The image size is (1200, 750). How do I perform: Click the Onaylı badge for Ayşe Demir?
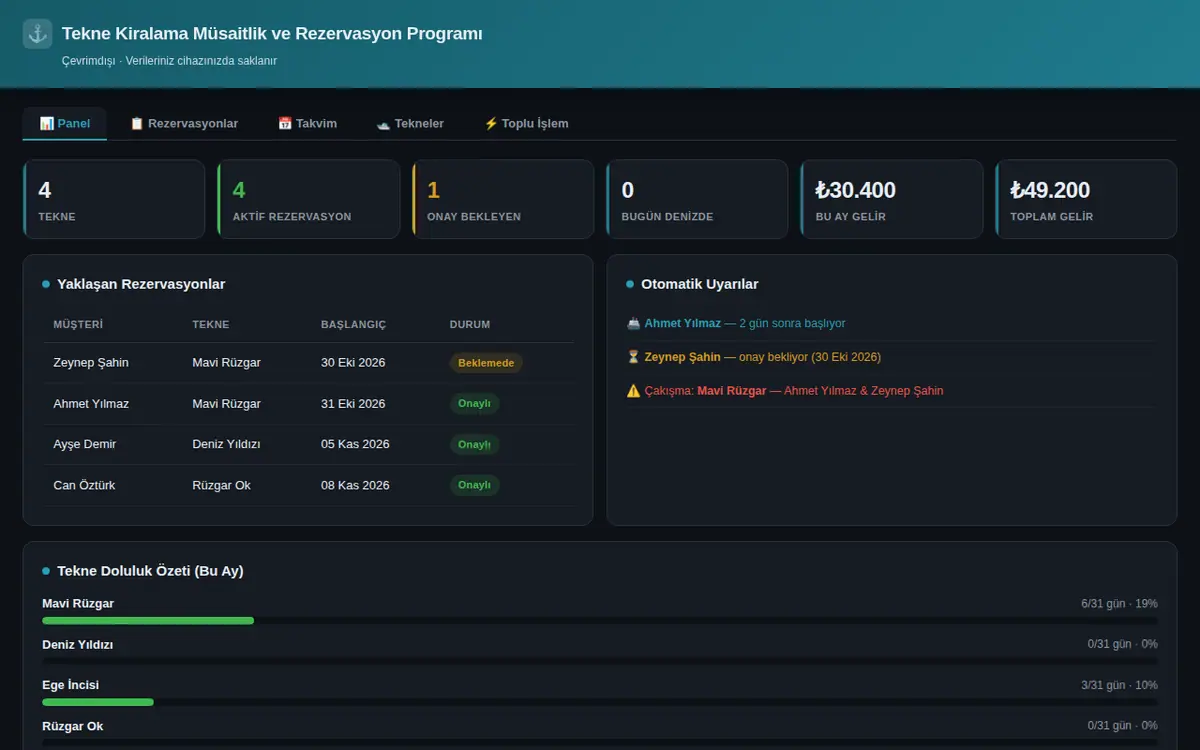point(474,444)
